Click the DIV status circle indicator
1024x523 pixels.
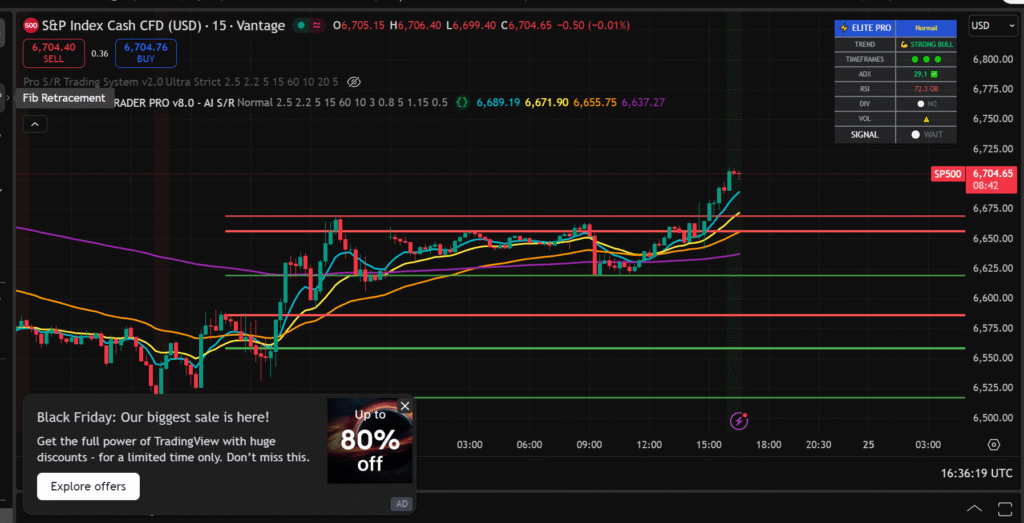pos(920,103)
